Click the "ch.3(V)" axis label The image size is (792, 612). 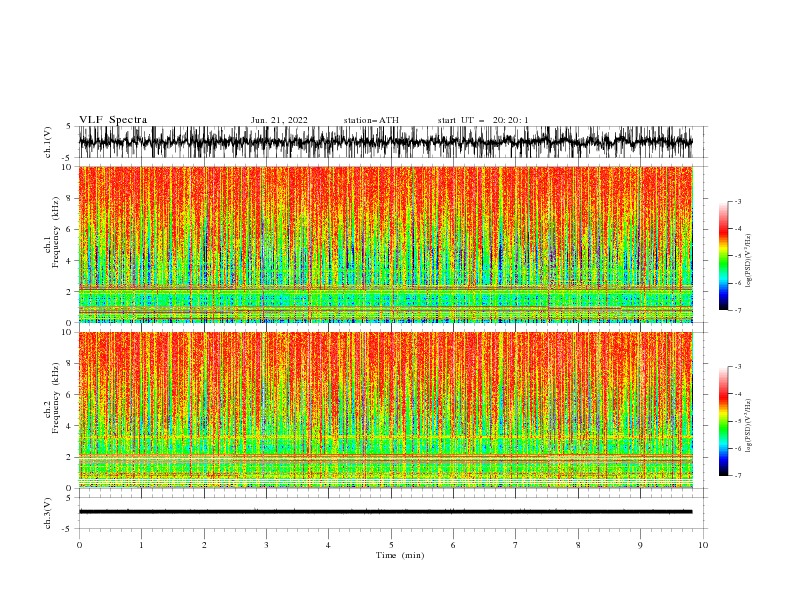(x=48, y=513)
